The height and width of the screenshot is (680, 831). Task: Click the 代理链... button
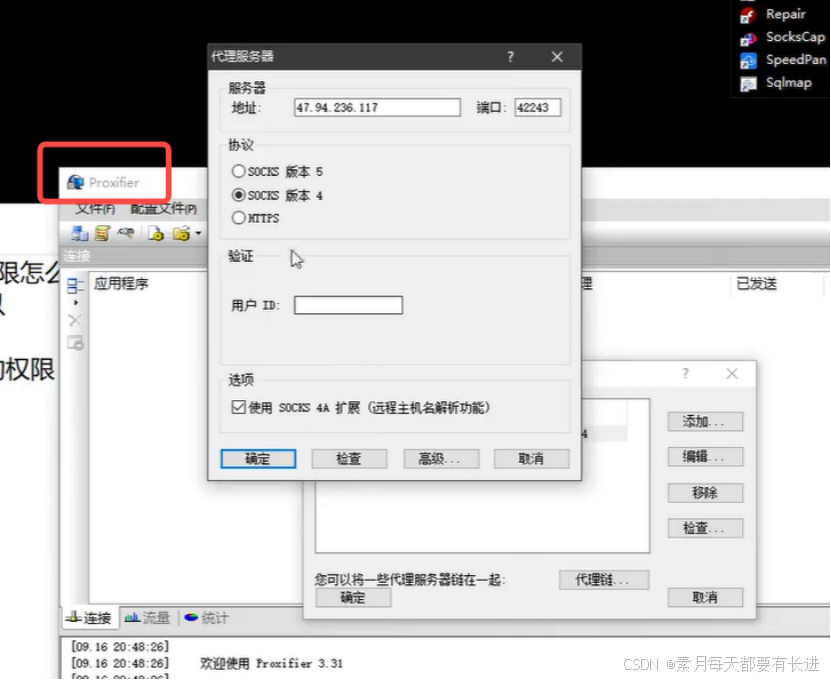tap(604, 580)
